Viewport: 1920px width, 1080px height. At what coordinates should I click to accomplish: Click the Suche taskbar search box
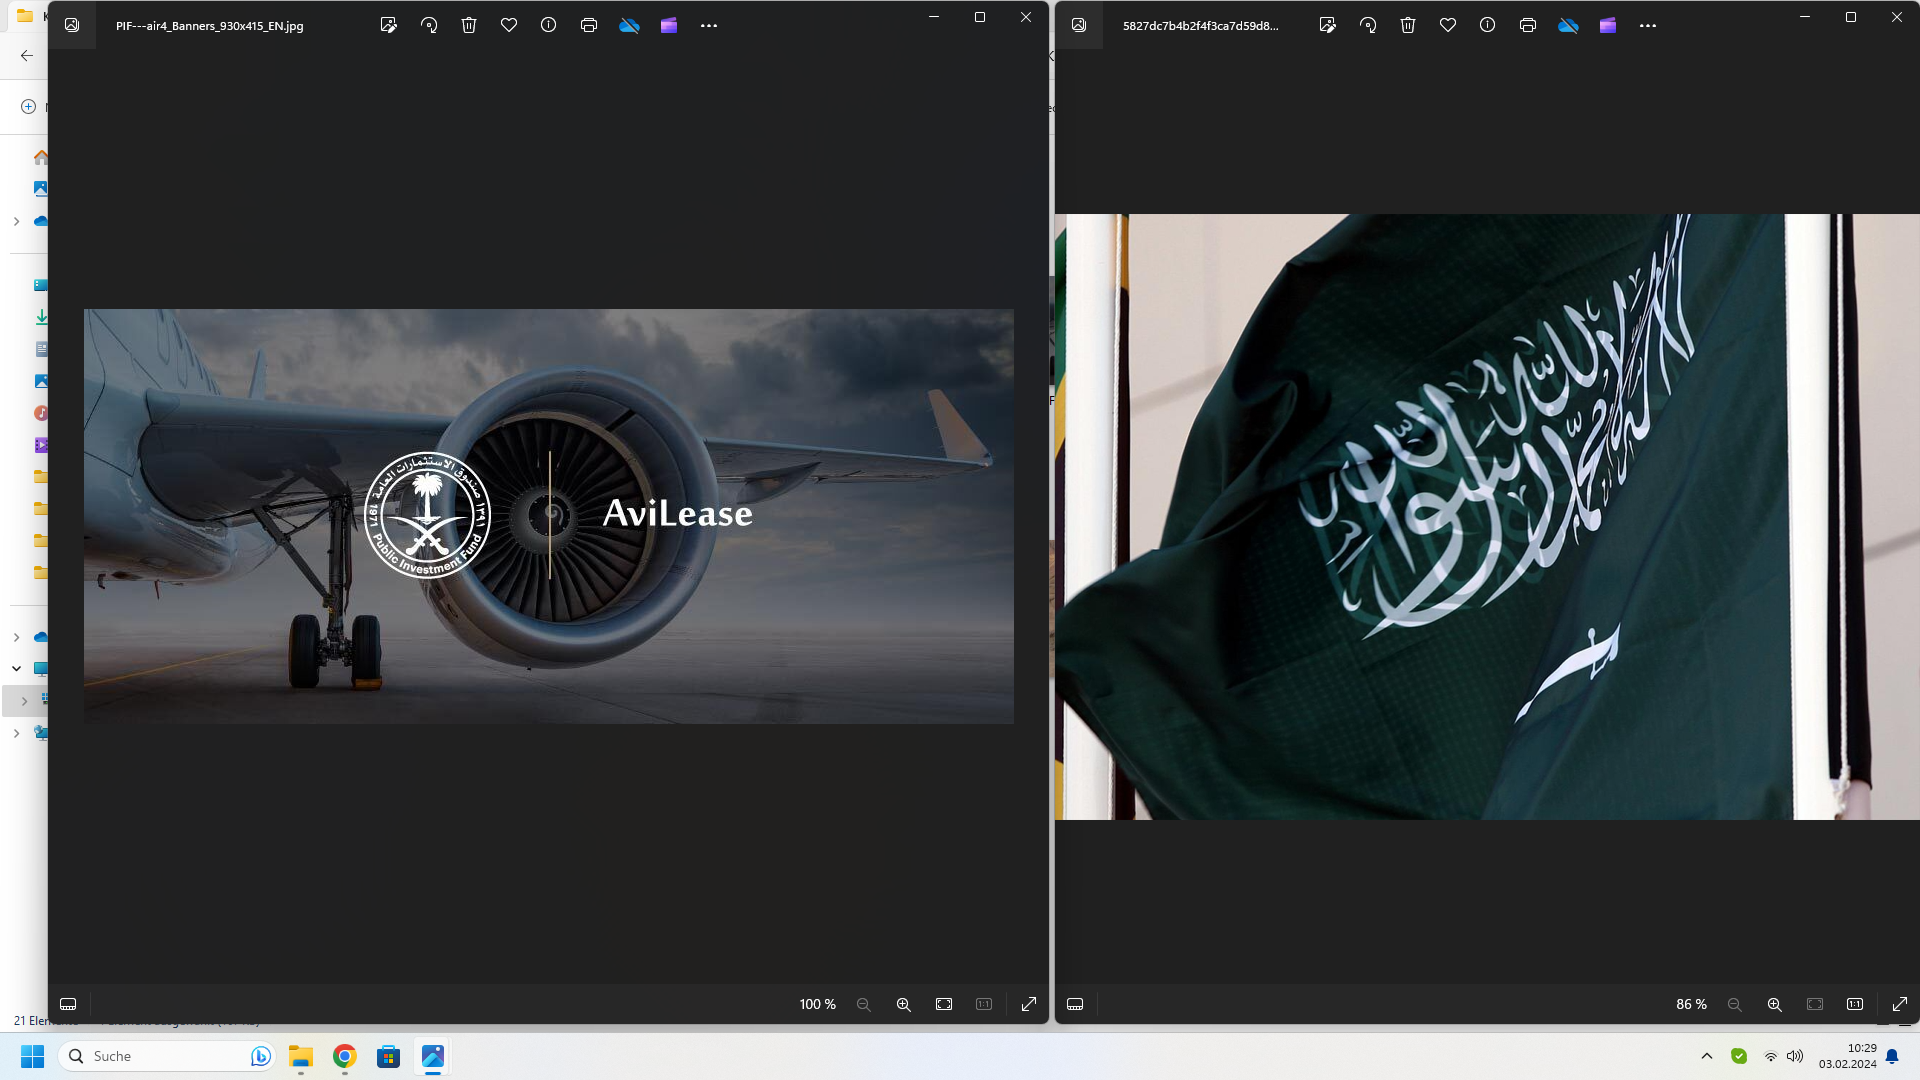click(166, 1056)
